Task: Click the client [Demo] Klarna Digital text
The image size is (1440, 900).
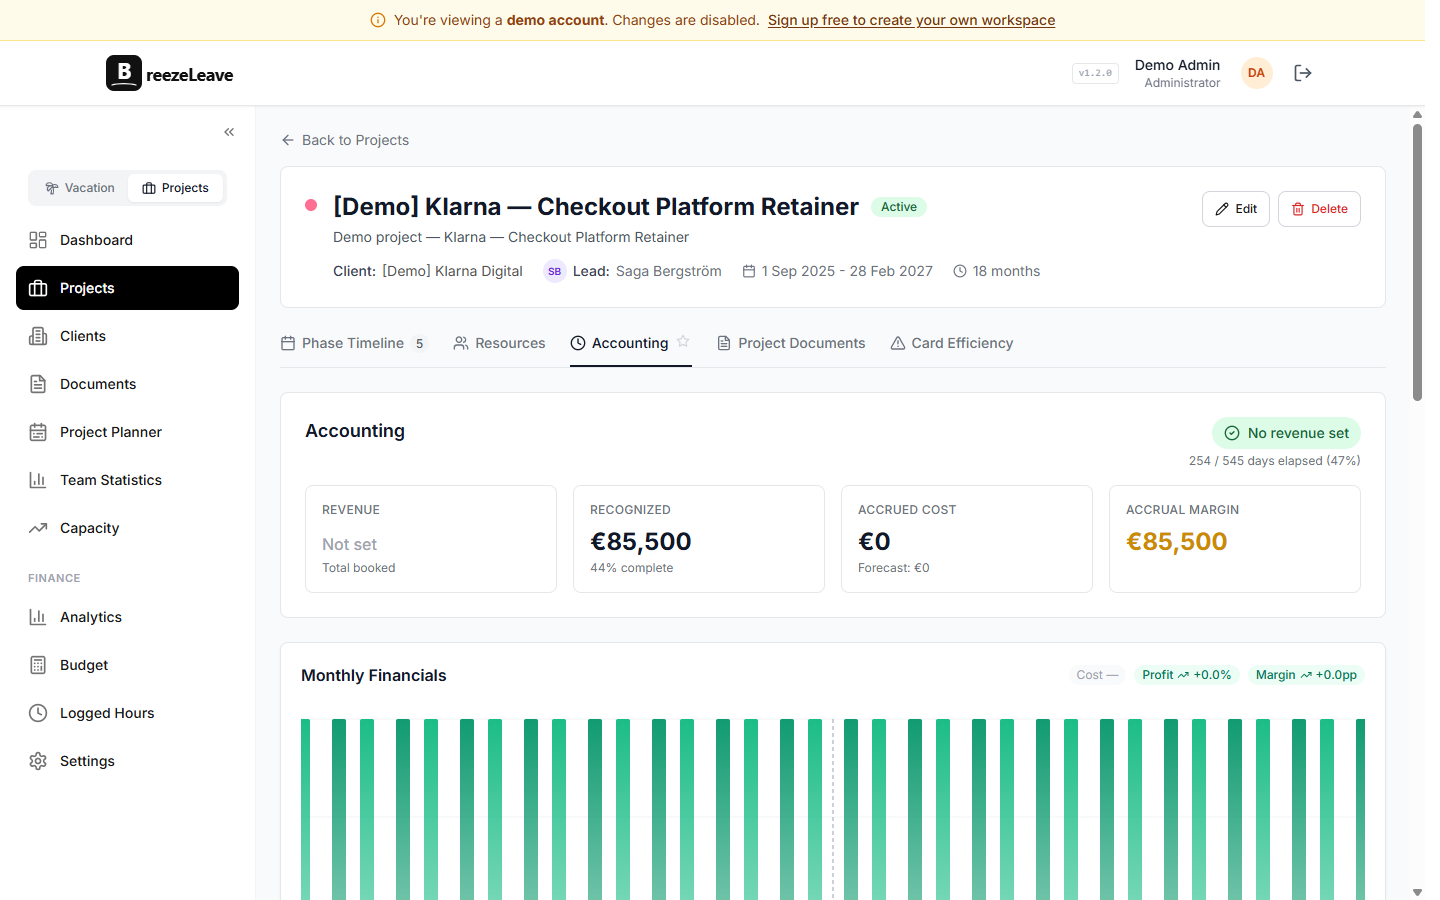Action: pyautogui.click(x=452, y=271)
